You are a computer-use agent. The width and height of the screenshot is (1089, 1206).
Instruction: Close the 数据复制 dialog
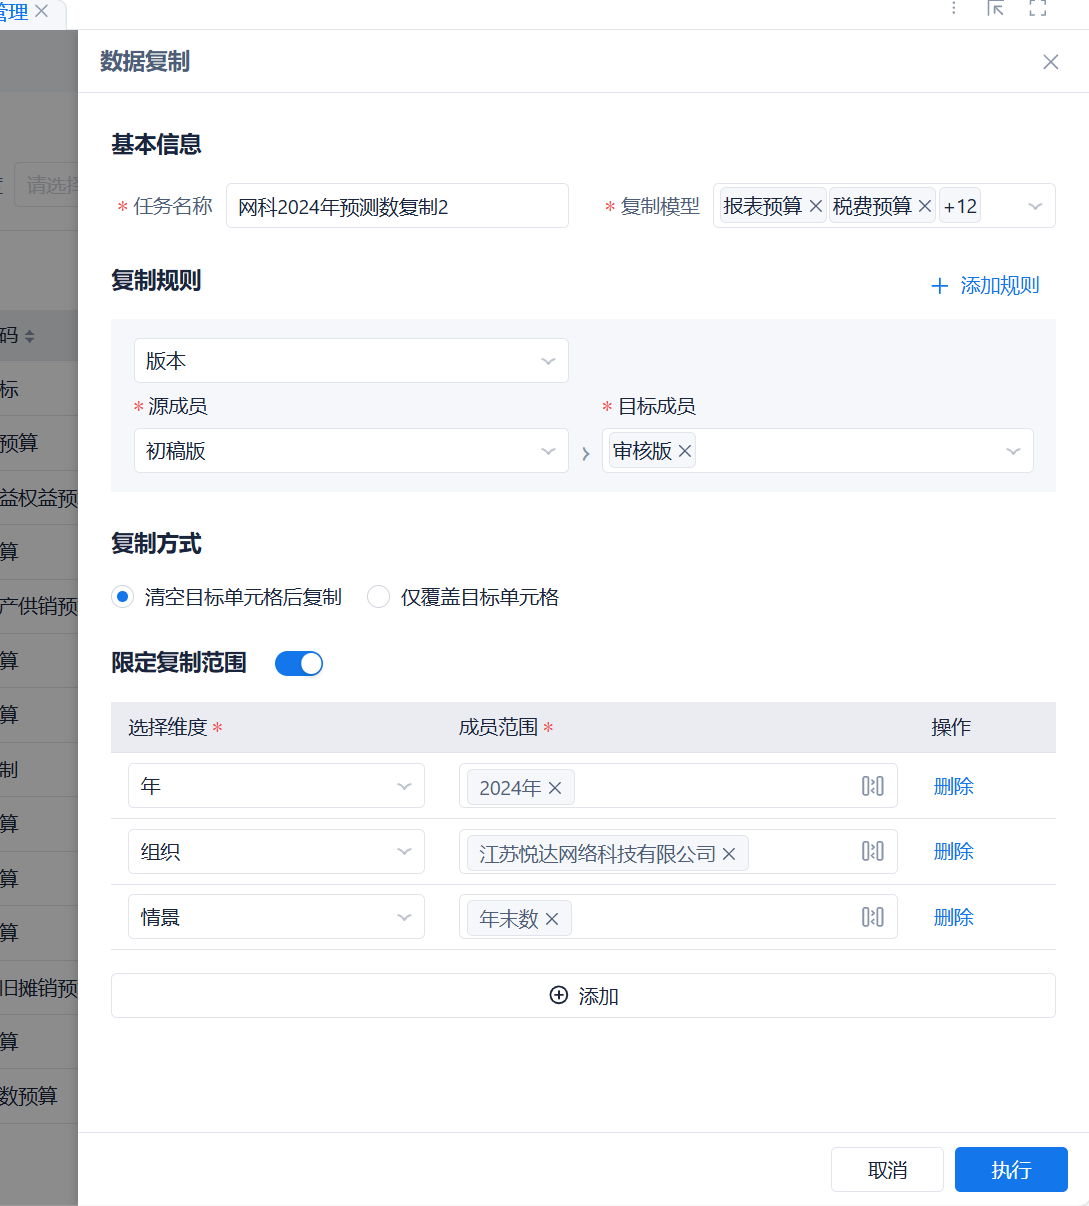click(1050, 62)
